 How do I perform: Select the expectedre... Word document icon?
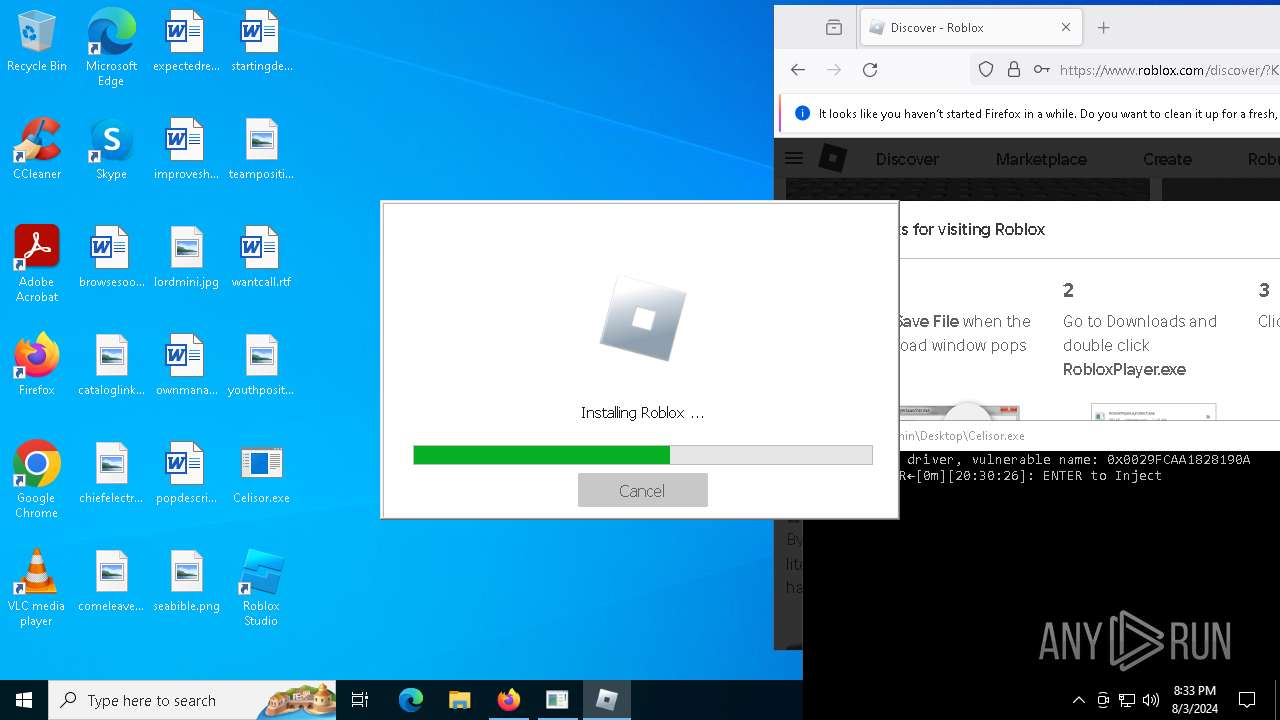pos(186,41)
